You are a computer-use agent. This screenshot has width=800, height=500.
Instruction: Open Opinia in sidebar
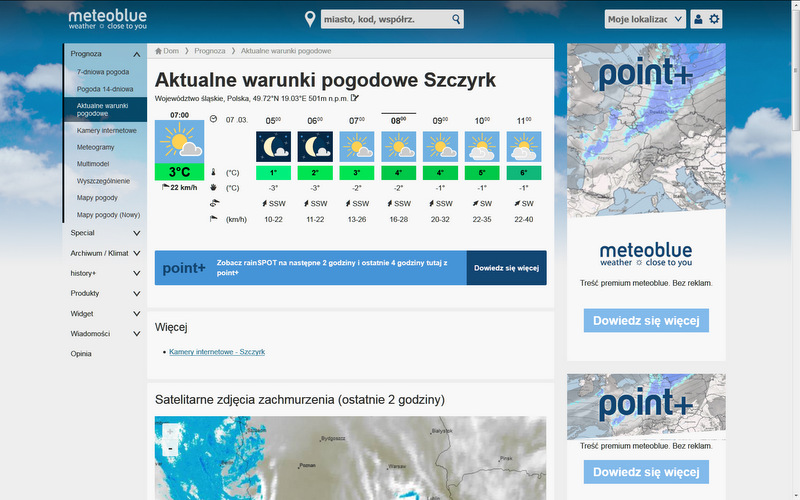click(x=81, y=354)
